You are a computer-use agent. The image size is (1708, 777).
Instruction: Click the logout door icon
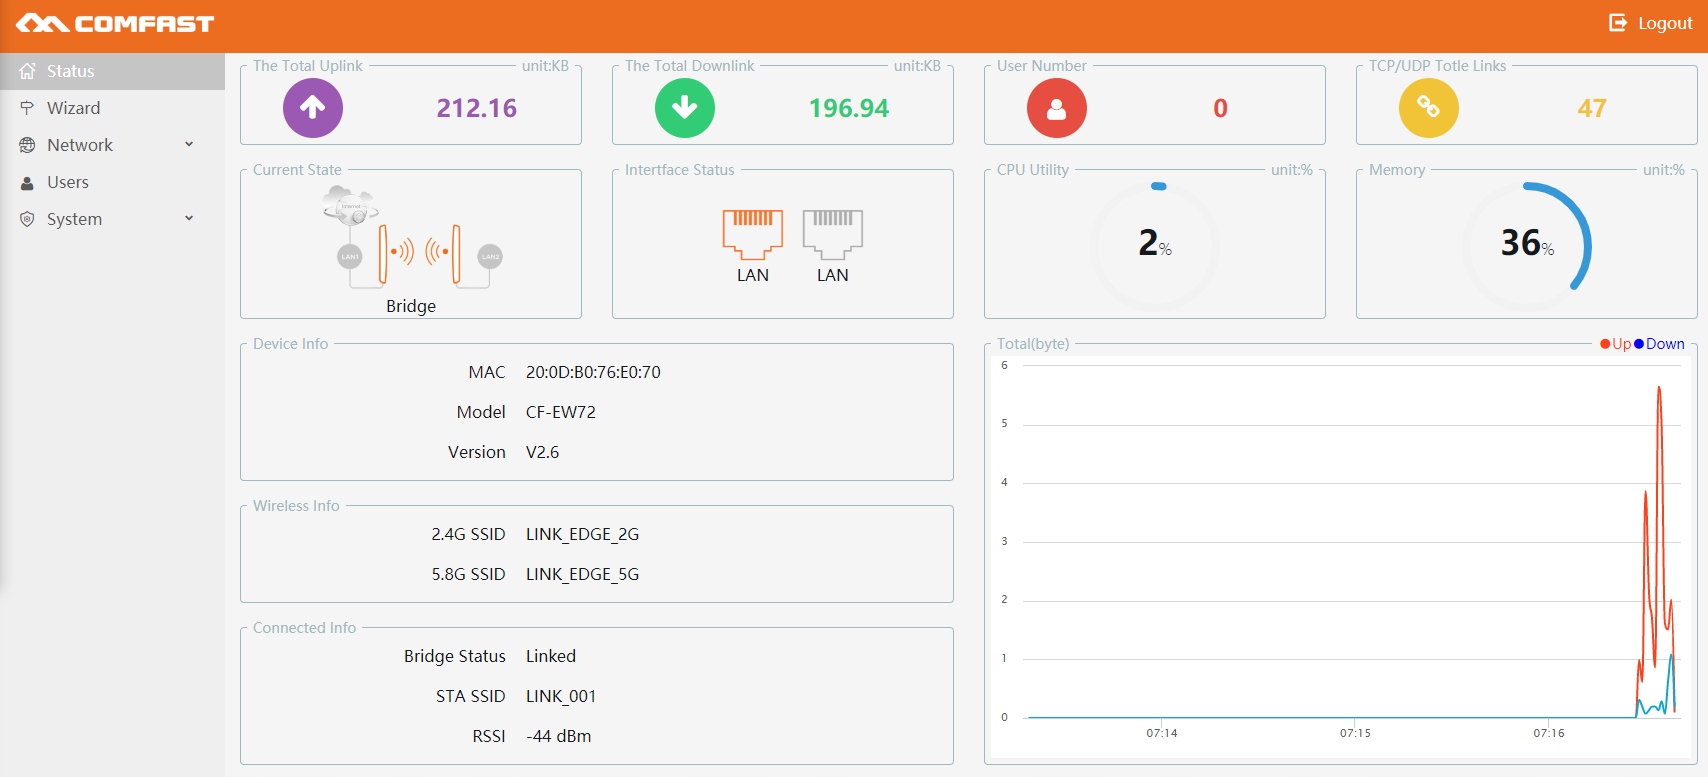1617,23
